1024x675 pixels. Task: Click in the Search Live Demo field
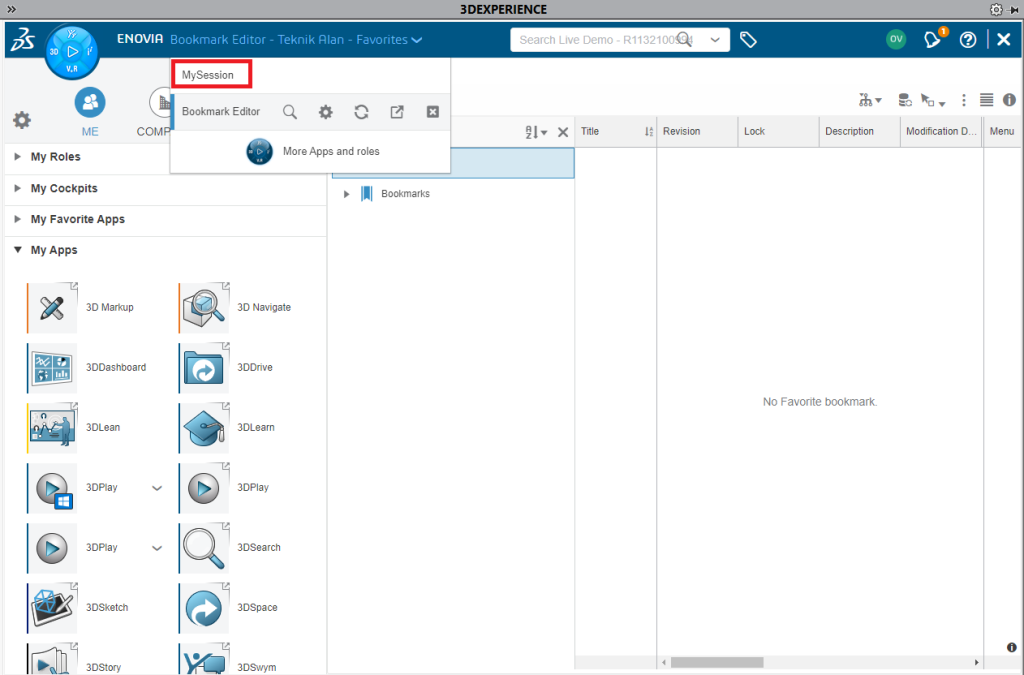point(600,40)
